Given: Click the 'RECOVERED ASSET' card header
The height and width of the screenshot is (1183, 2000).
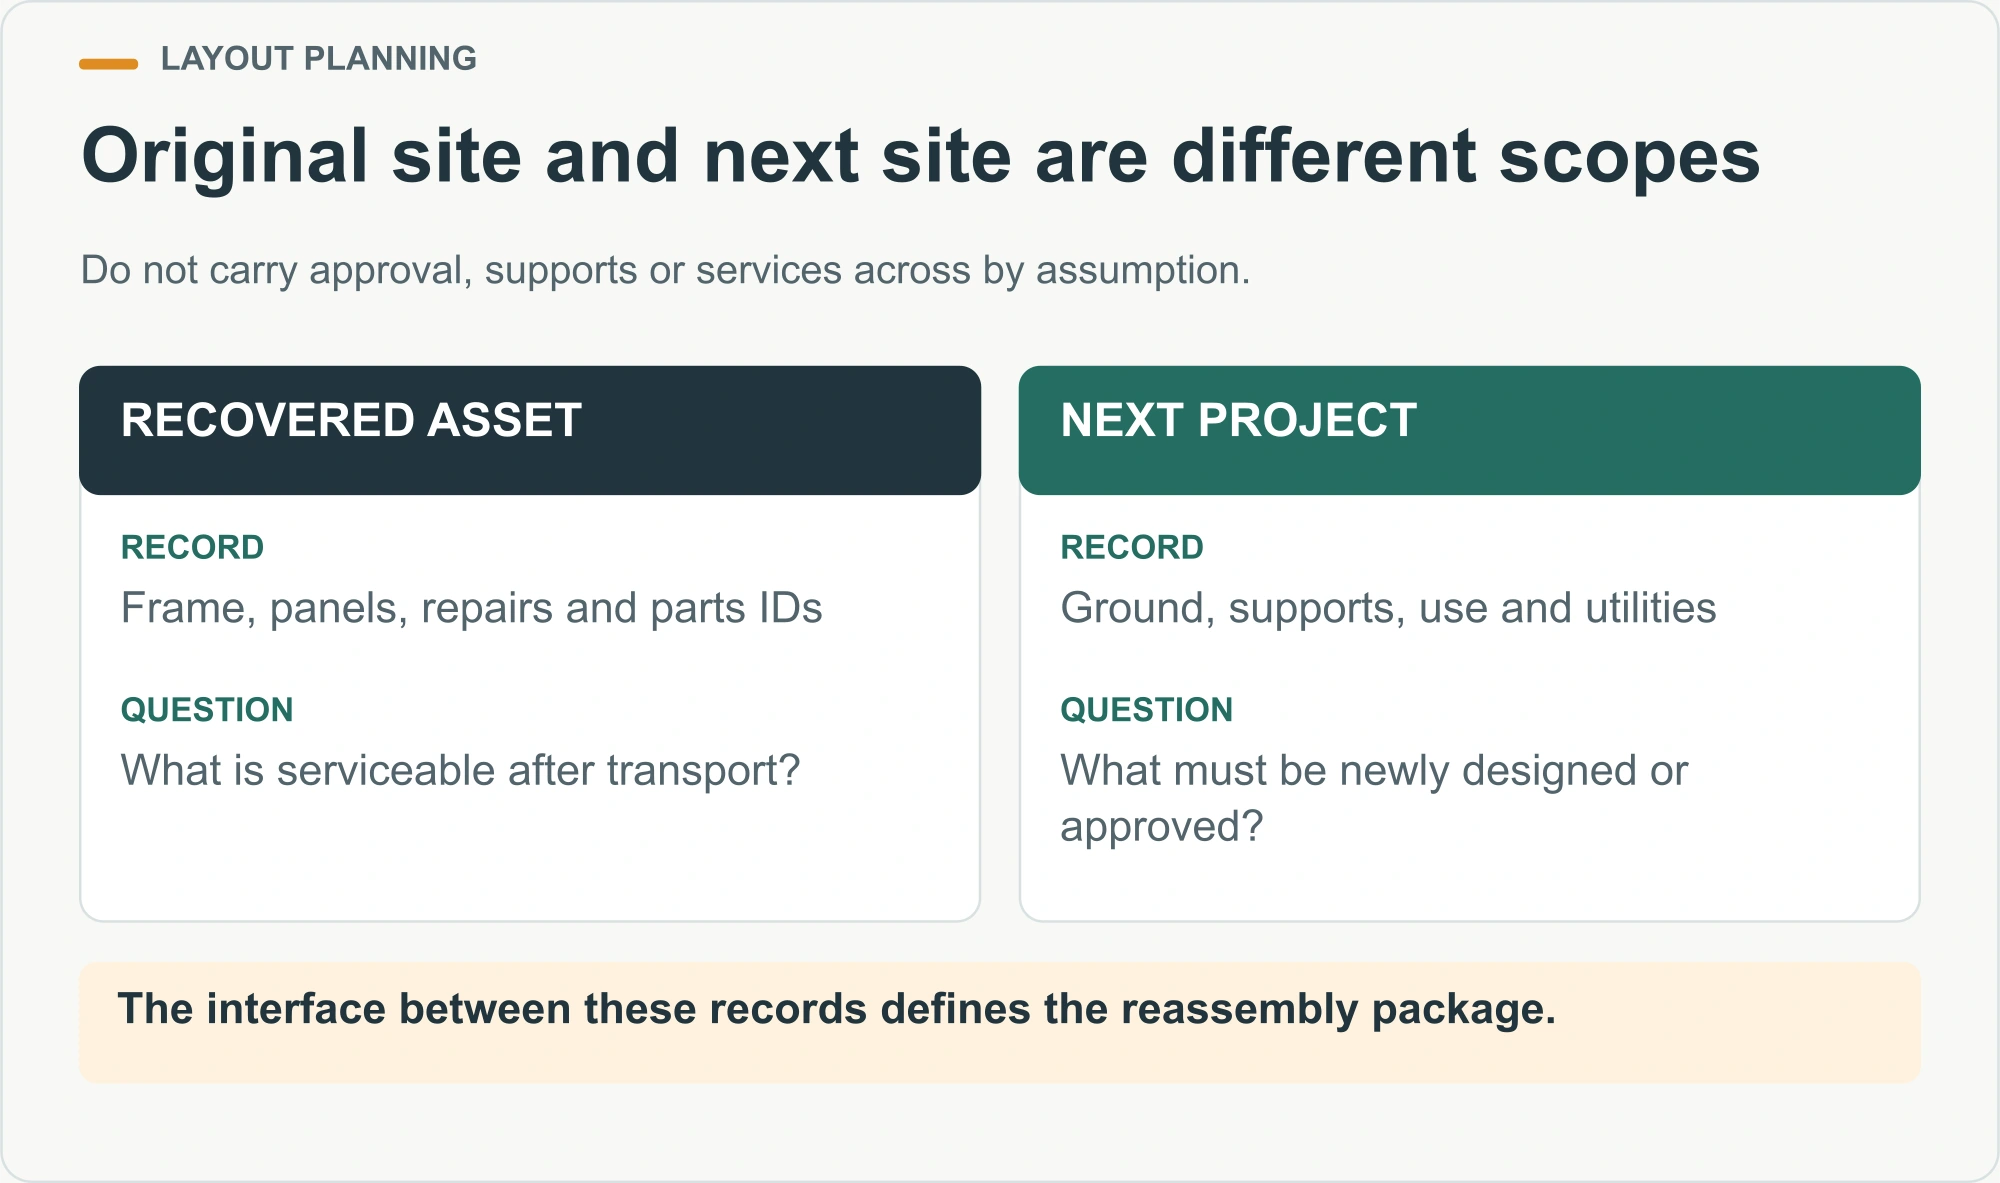Looking at the screenshot, I should [x=530, y=430].
